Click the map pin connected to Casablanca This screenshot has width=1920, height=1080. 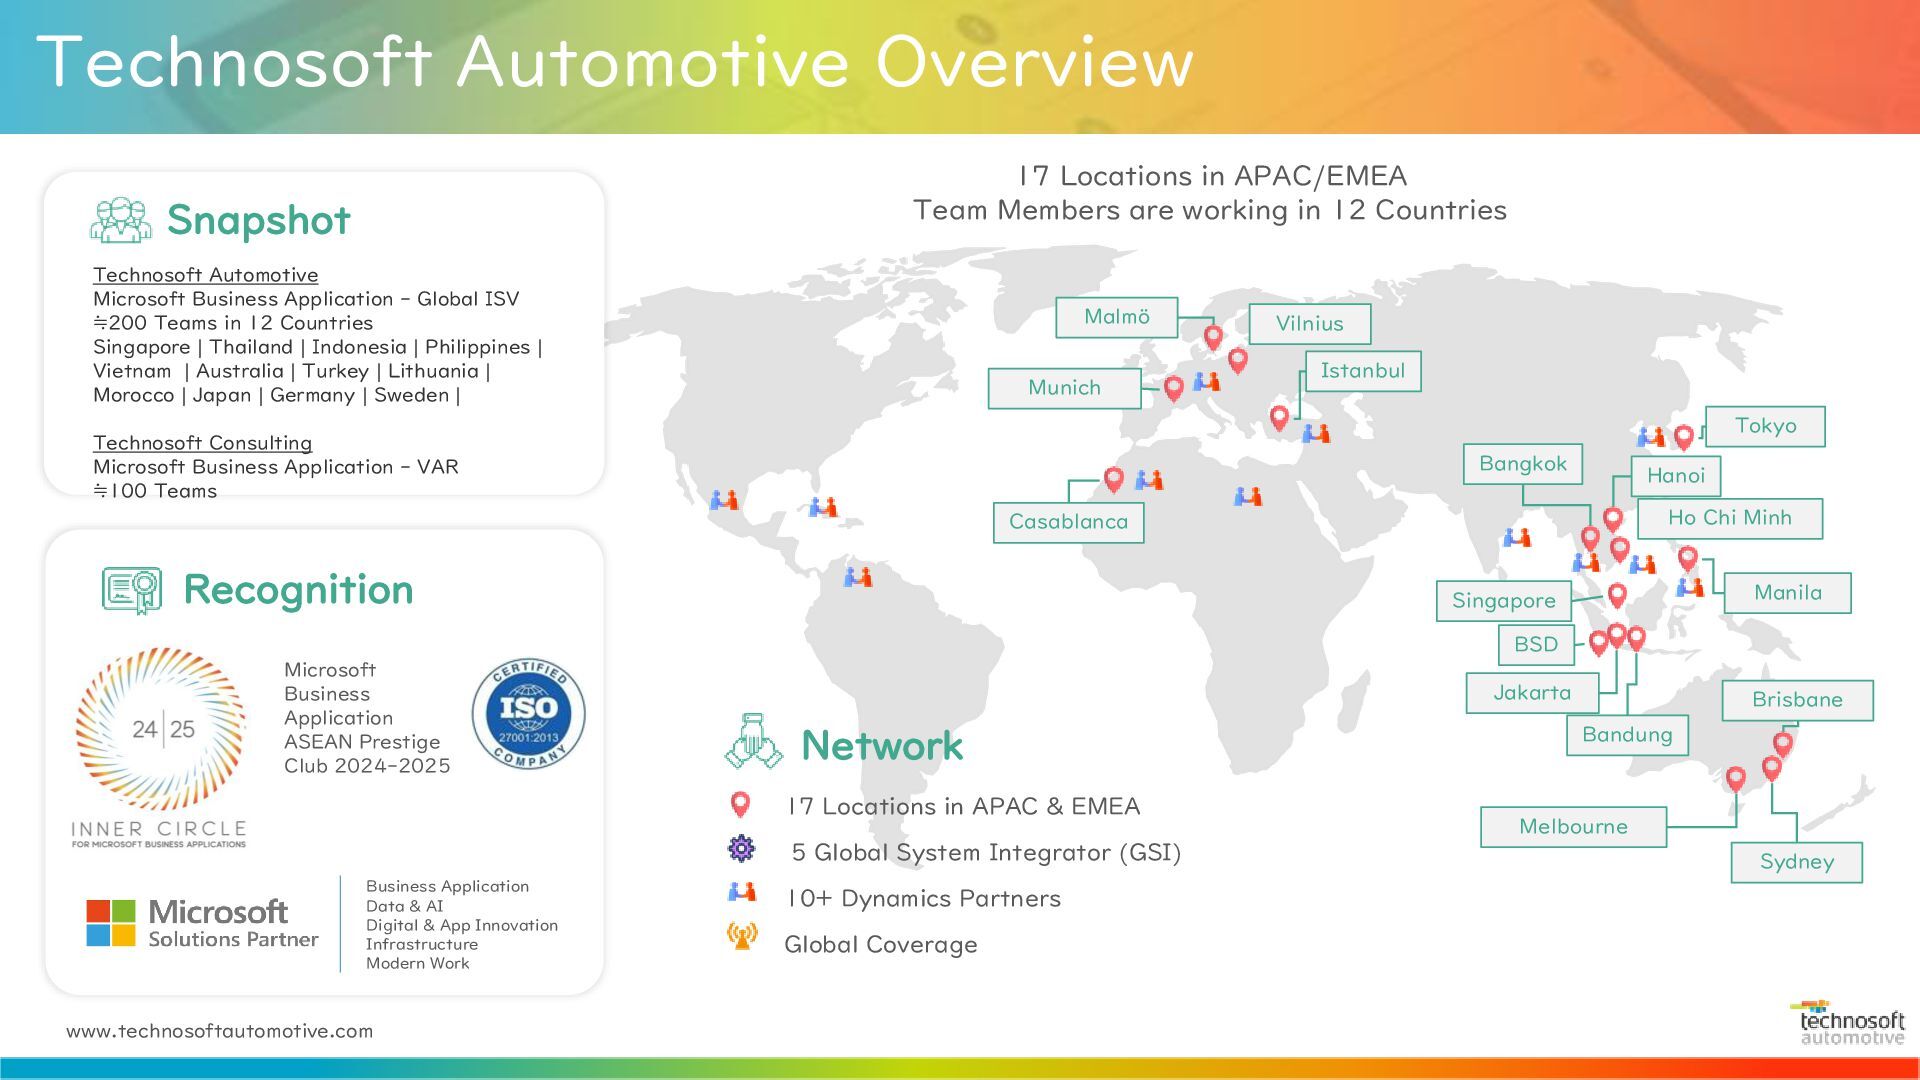pos(1113,480)
